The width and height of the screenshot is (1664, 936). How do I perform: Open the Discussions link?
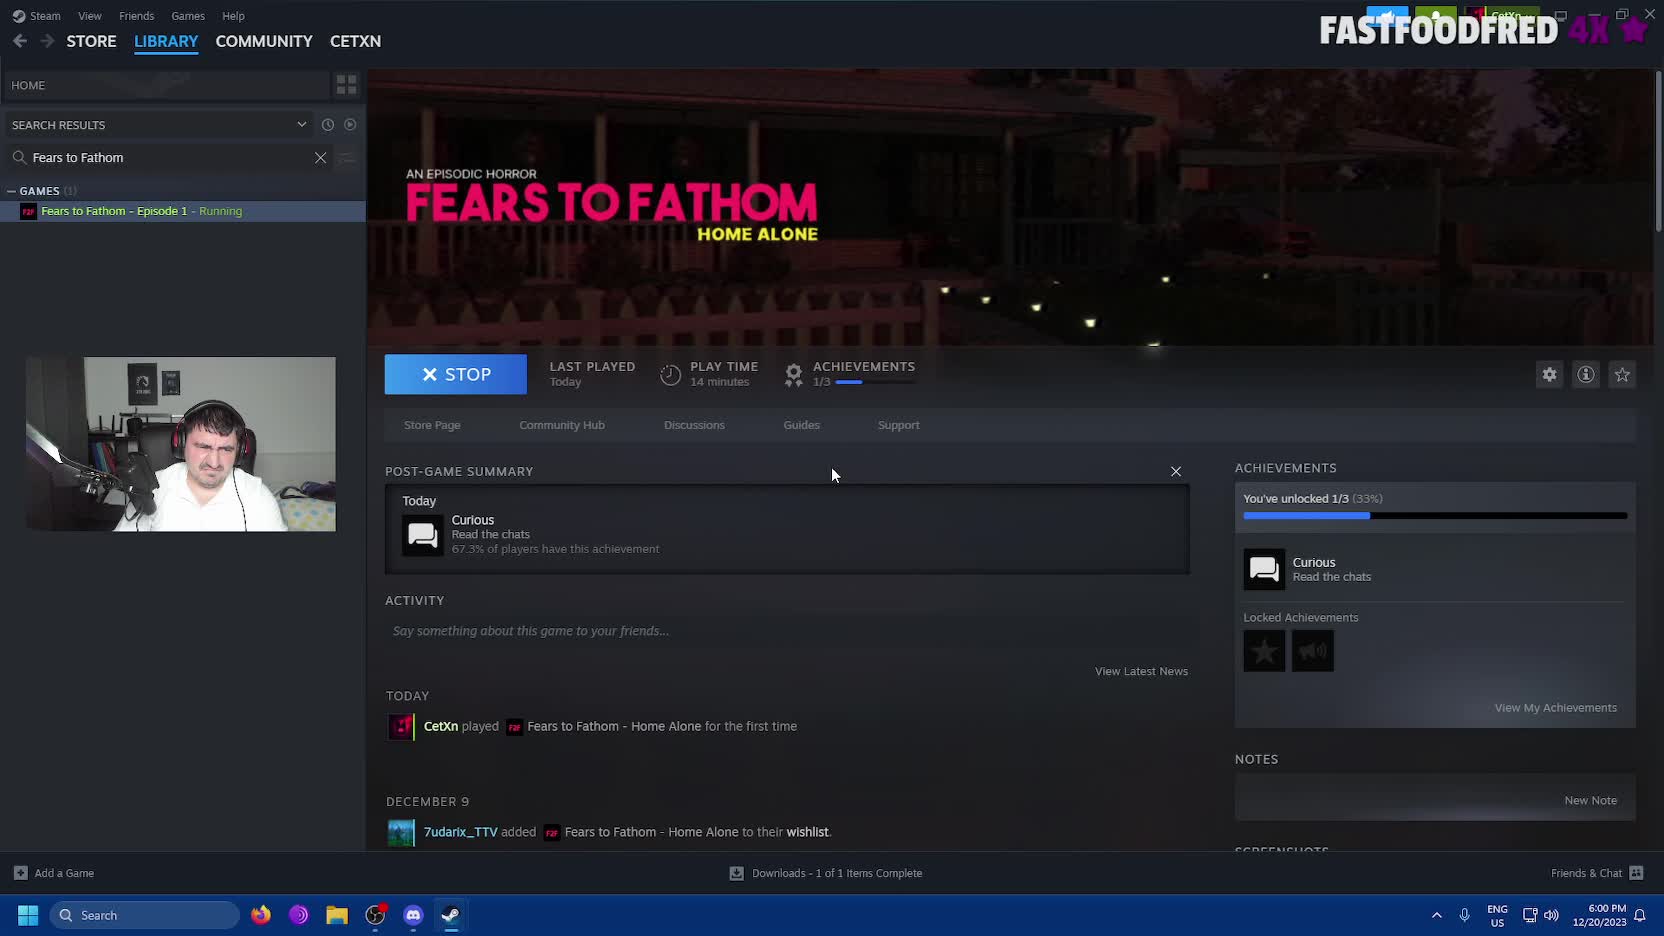pos(694,425)
